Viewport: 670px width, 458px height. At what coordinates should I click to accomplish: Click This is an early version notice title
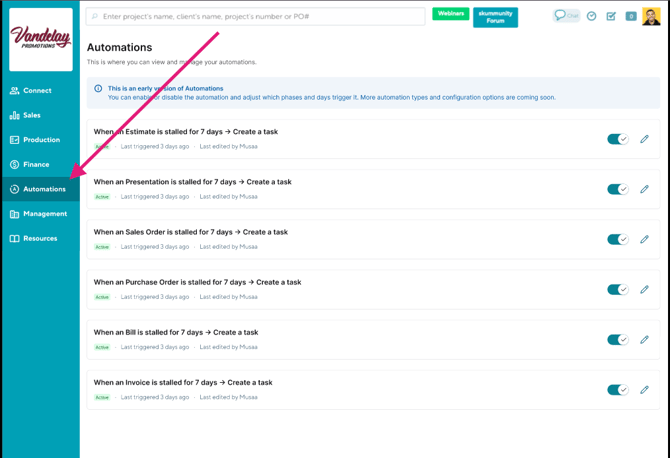click(x=165, y=88)
